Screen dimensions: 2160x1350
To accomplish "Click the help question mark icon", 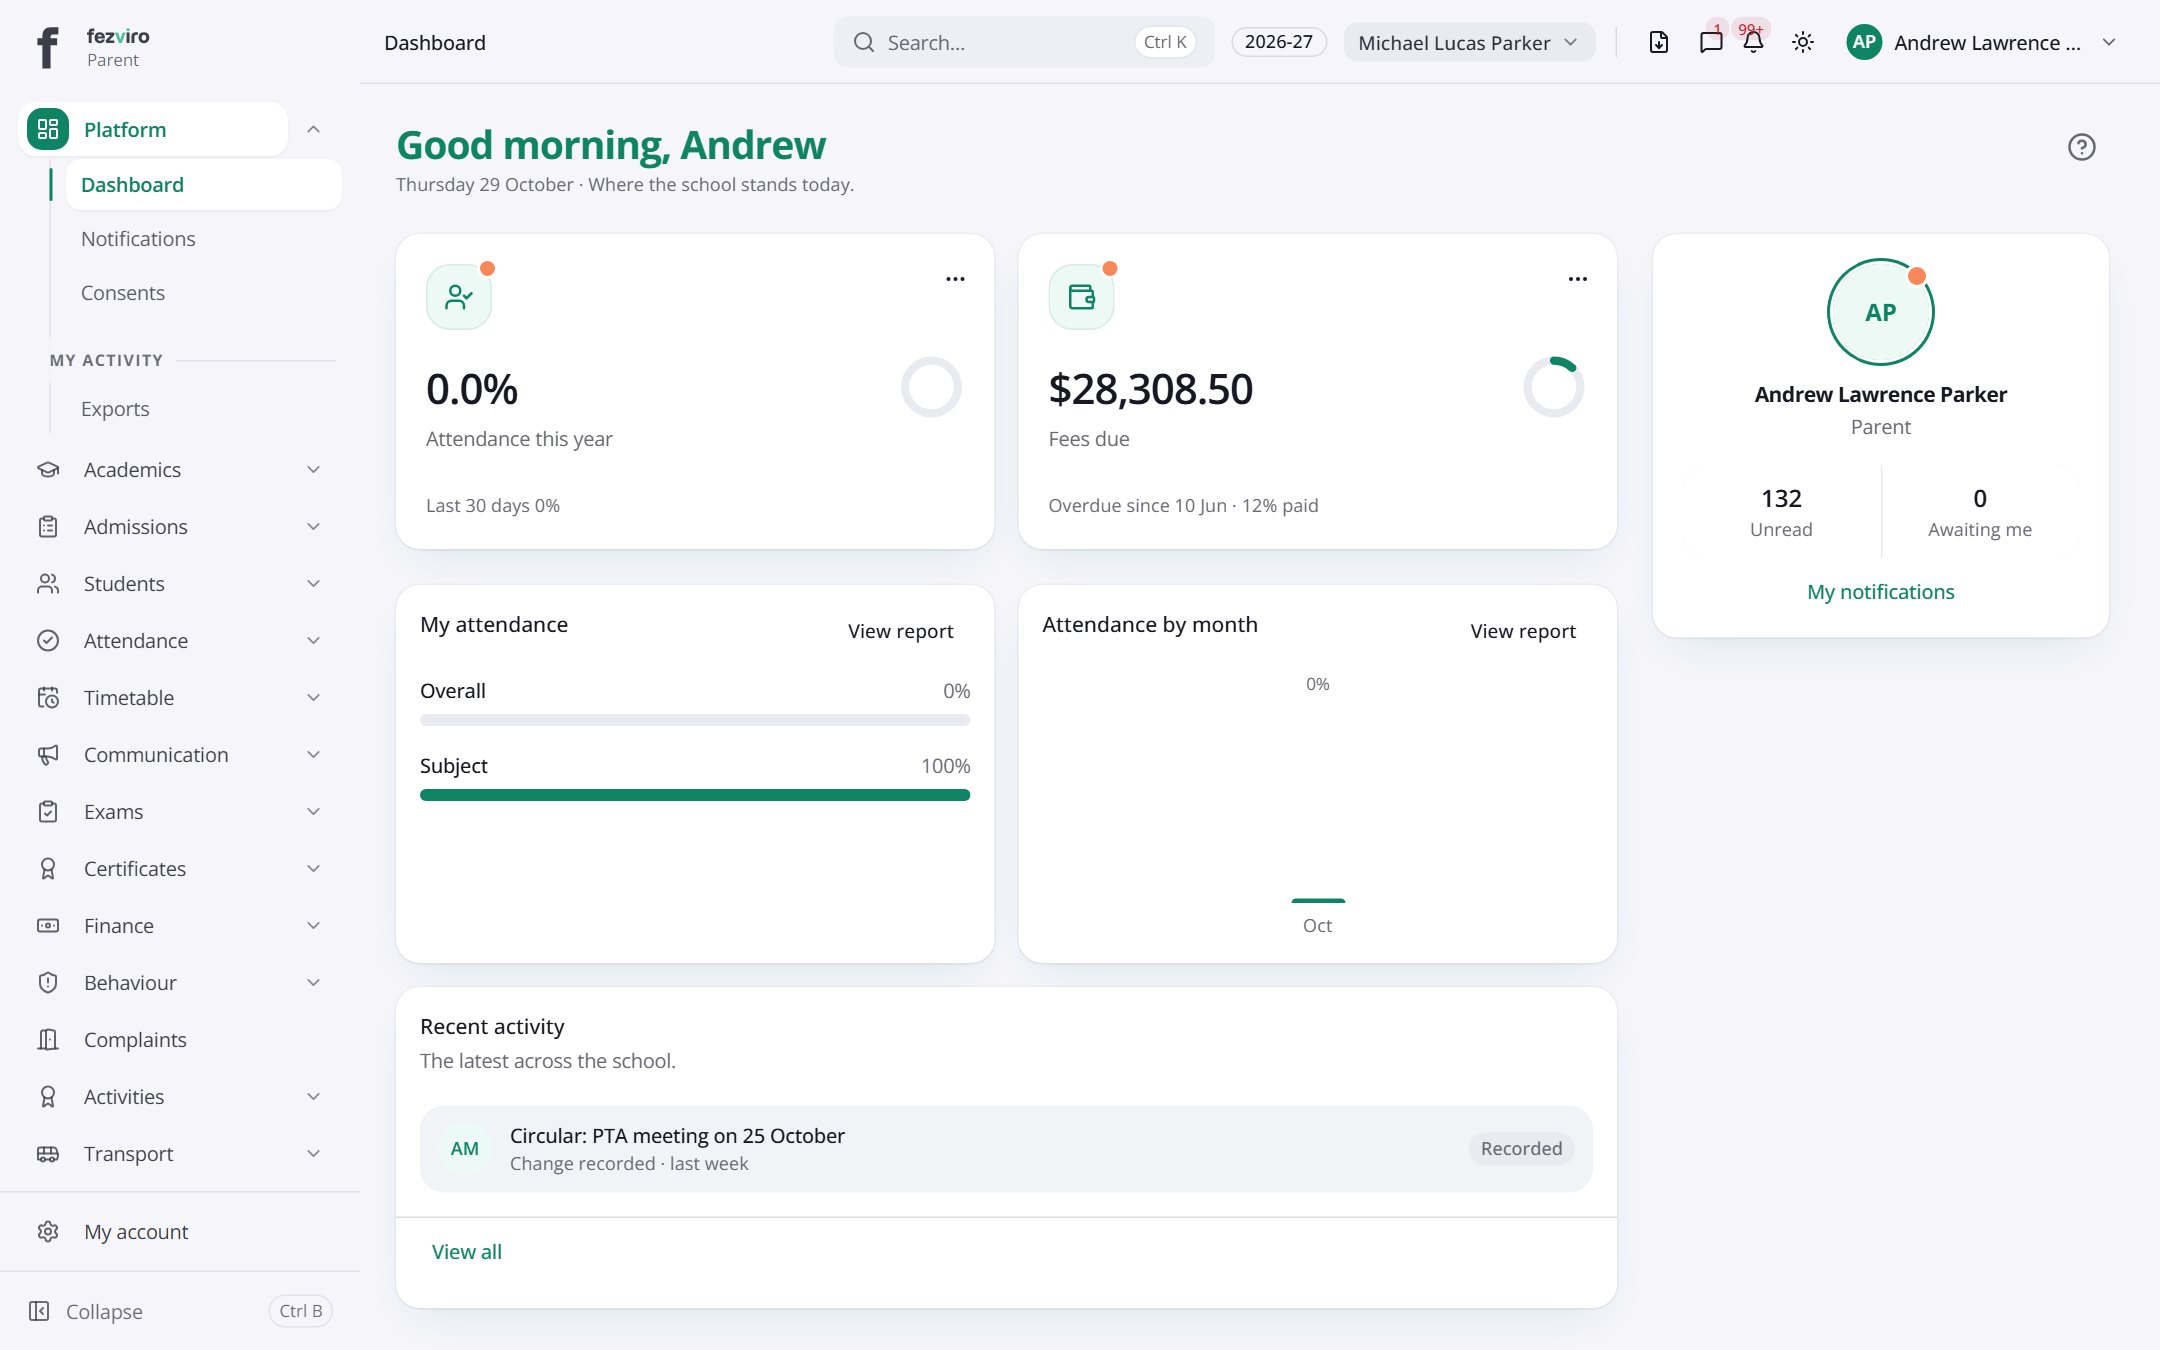I will click(2082, 147).
